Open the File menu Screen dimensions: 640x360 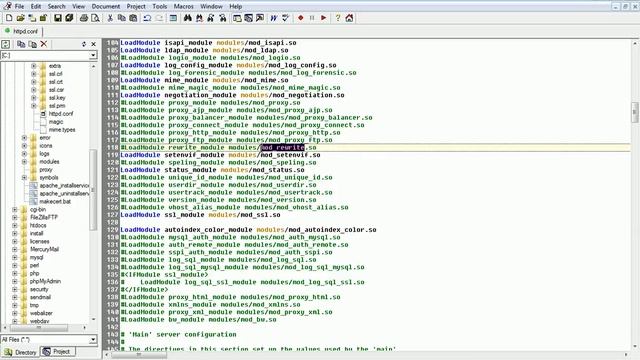pyautogui.click(x=19, y=6)
